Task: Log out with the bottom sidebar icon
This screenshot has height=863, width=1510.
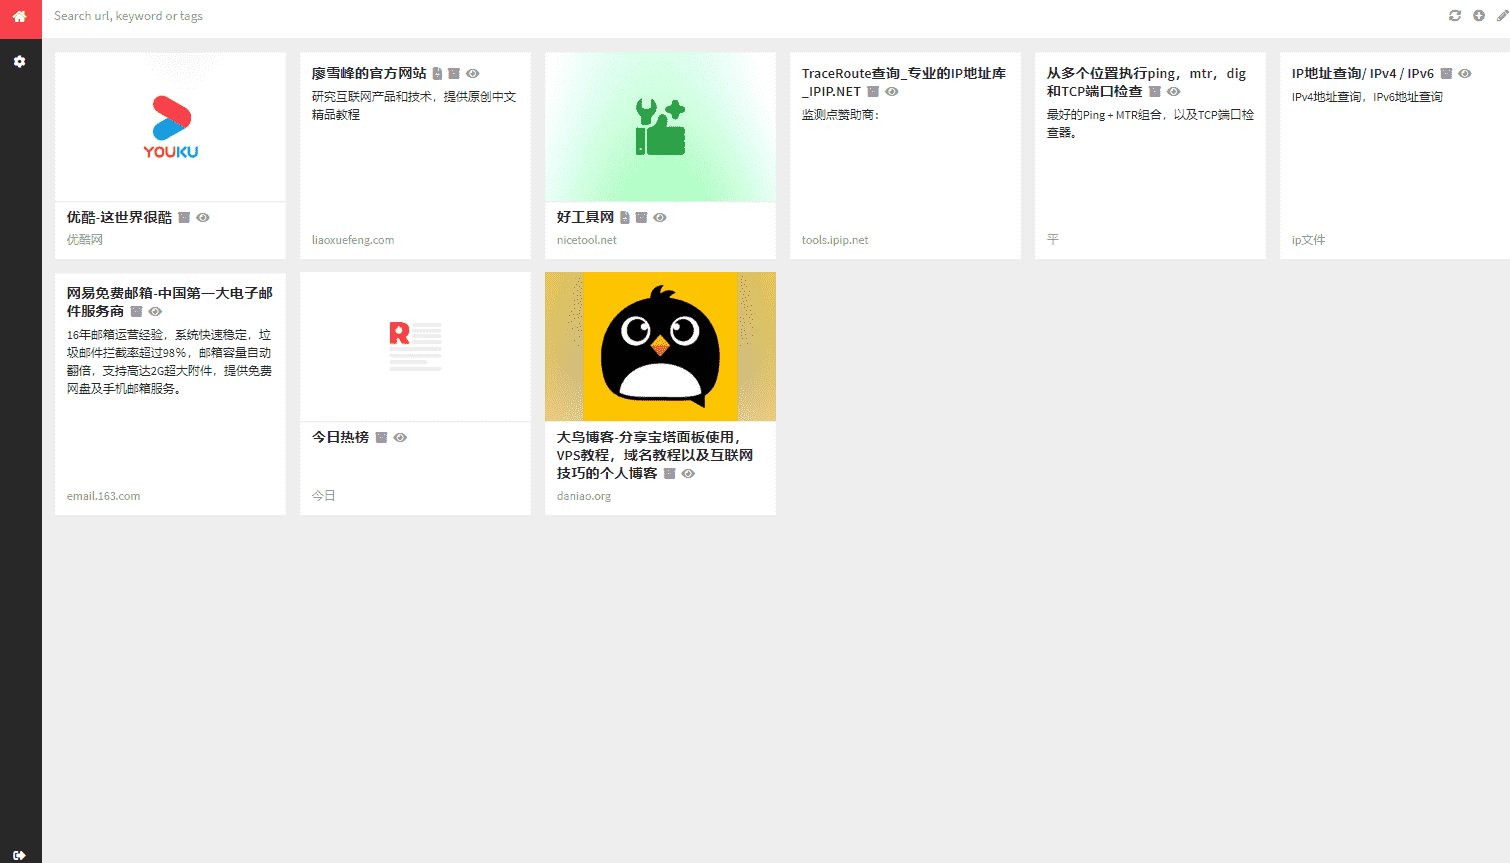Action: click(x=20, y=855)
